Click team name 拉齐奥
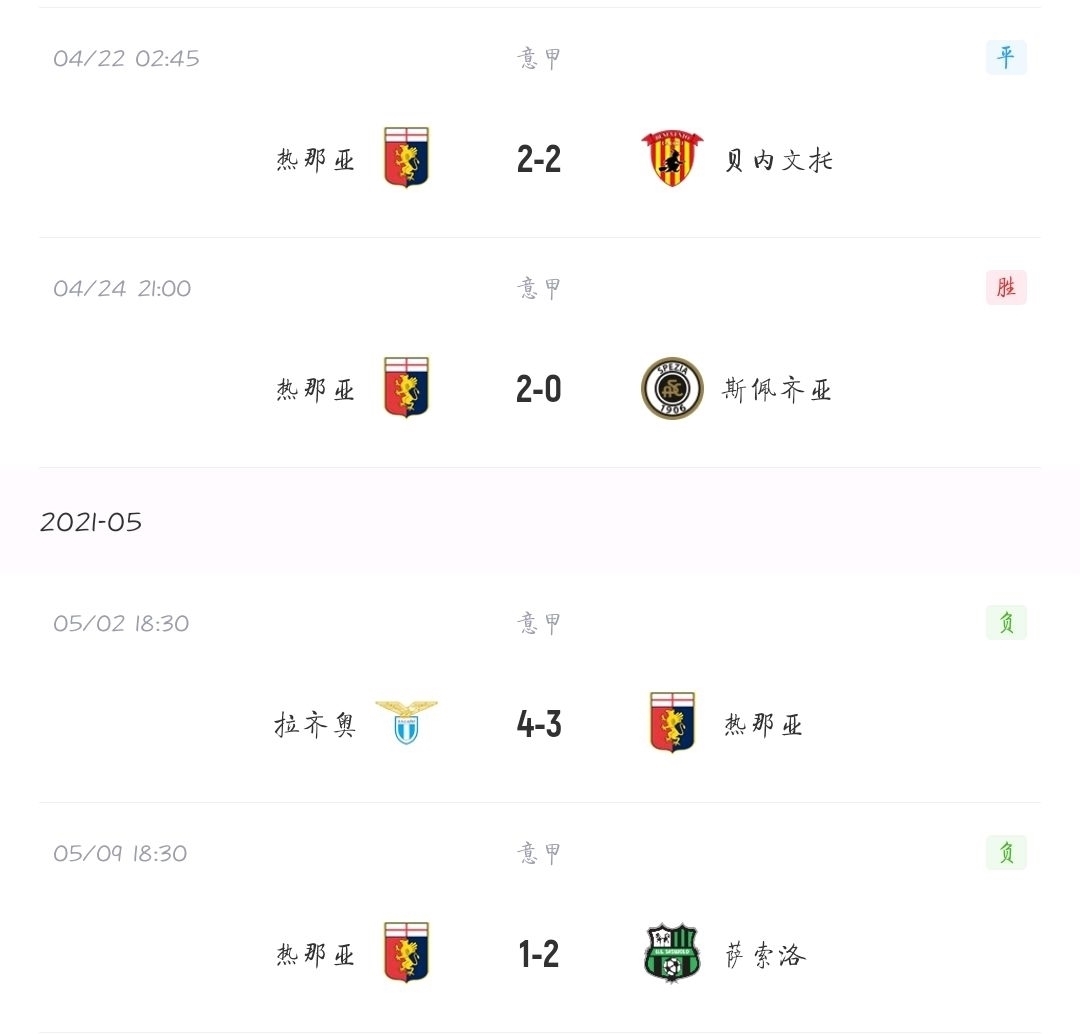The image size is (1080, 1034). coord(315,725)
